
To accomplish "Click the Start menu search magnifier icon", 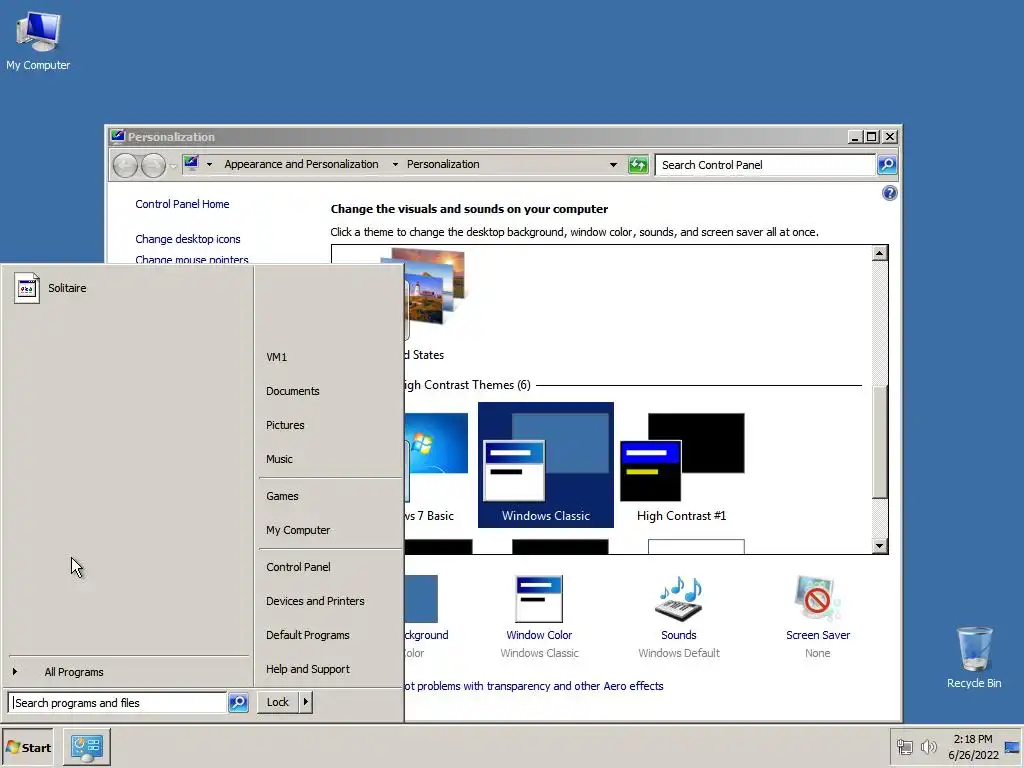I will (x=238, y=703).
